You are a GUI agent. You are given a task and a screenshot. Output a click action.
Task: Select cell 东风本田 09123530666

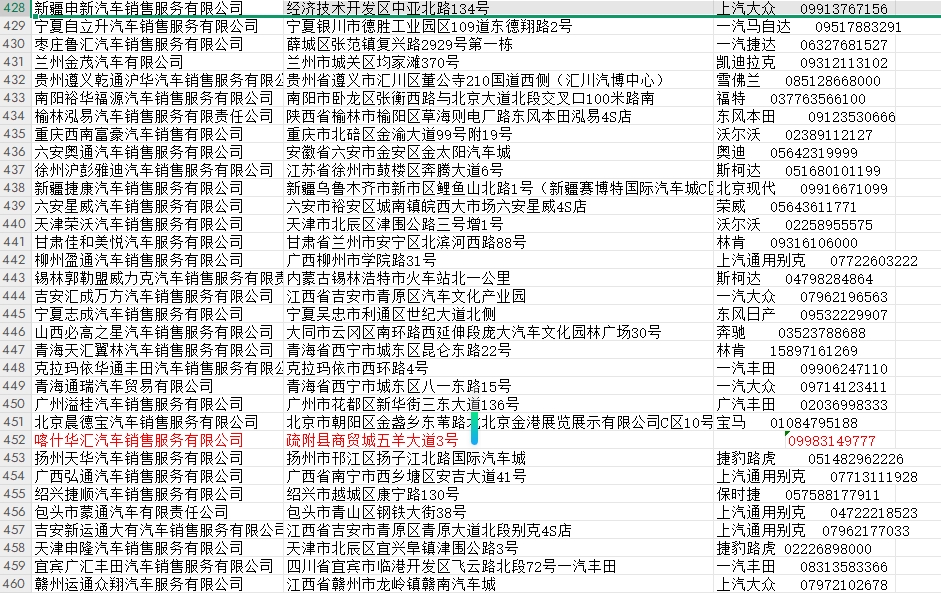[805, 116]
